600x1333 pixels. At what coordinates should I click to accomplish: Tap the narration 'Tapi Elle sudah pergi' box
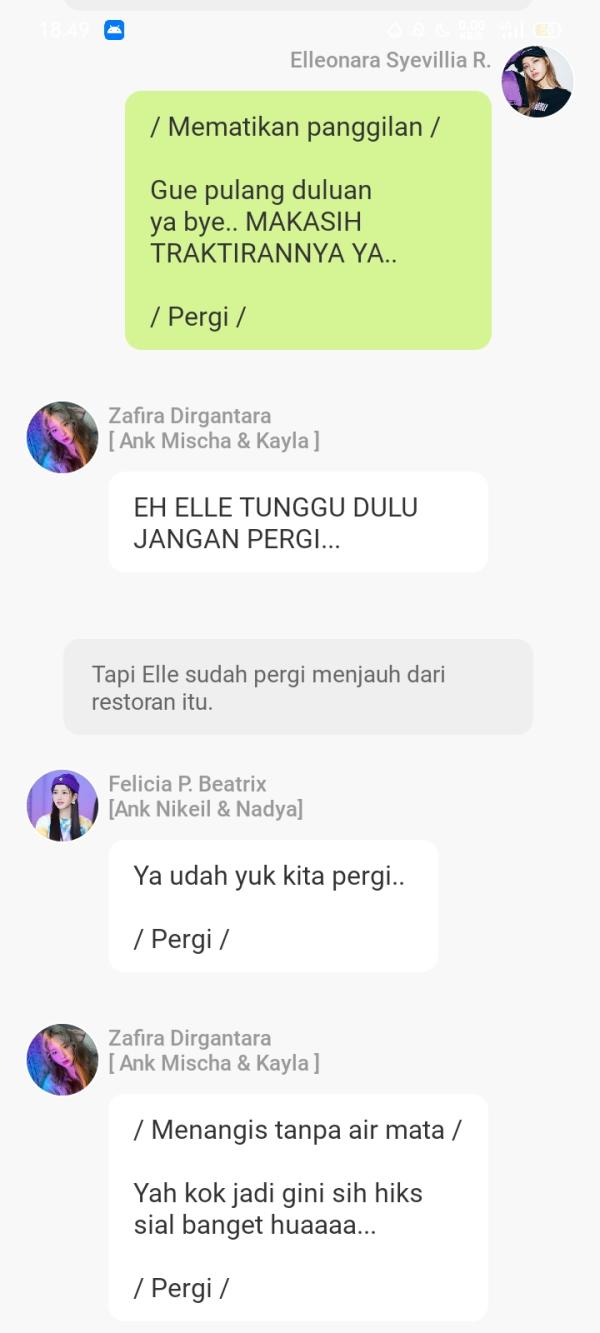(x=298, y=687)
